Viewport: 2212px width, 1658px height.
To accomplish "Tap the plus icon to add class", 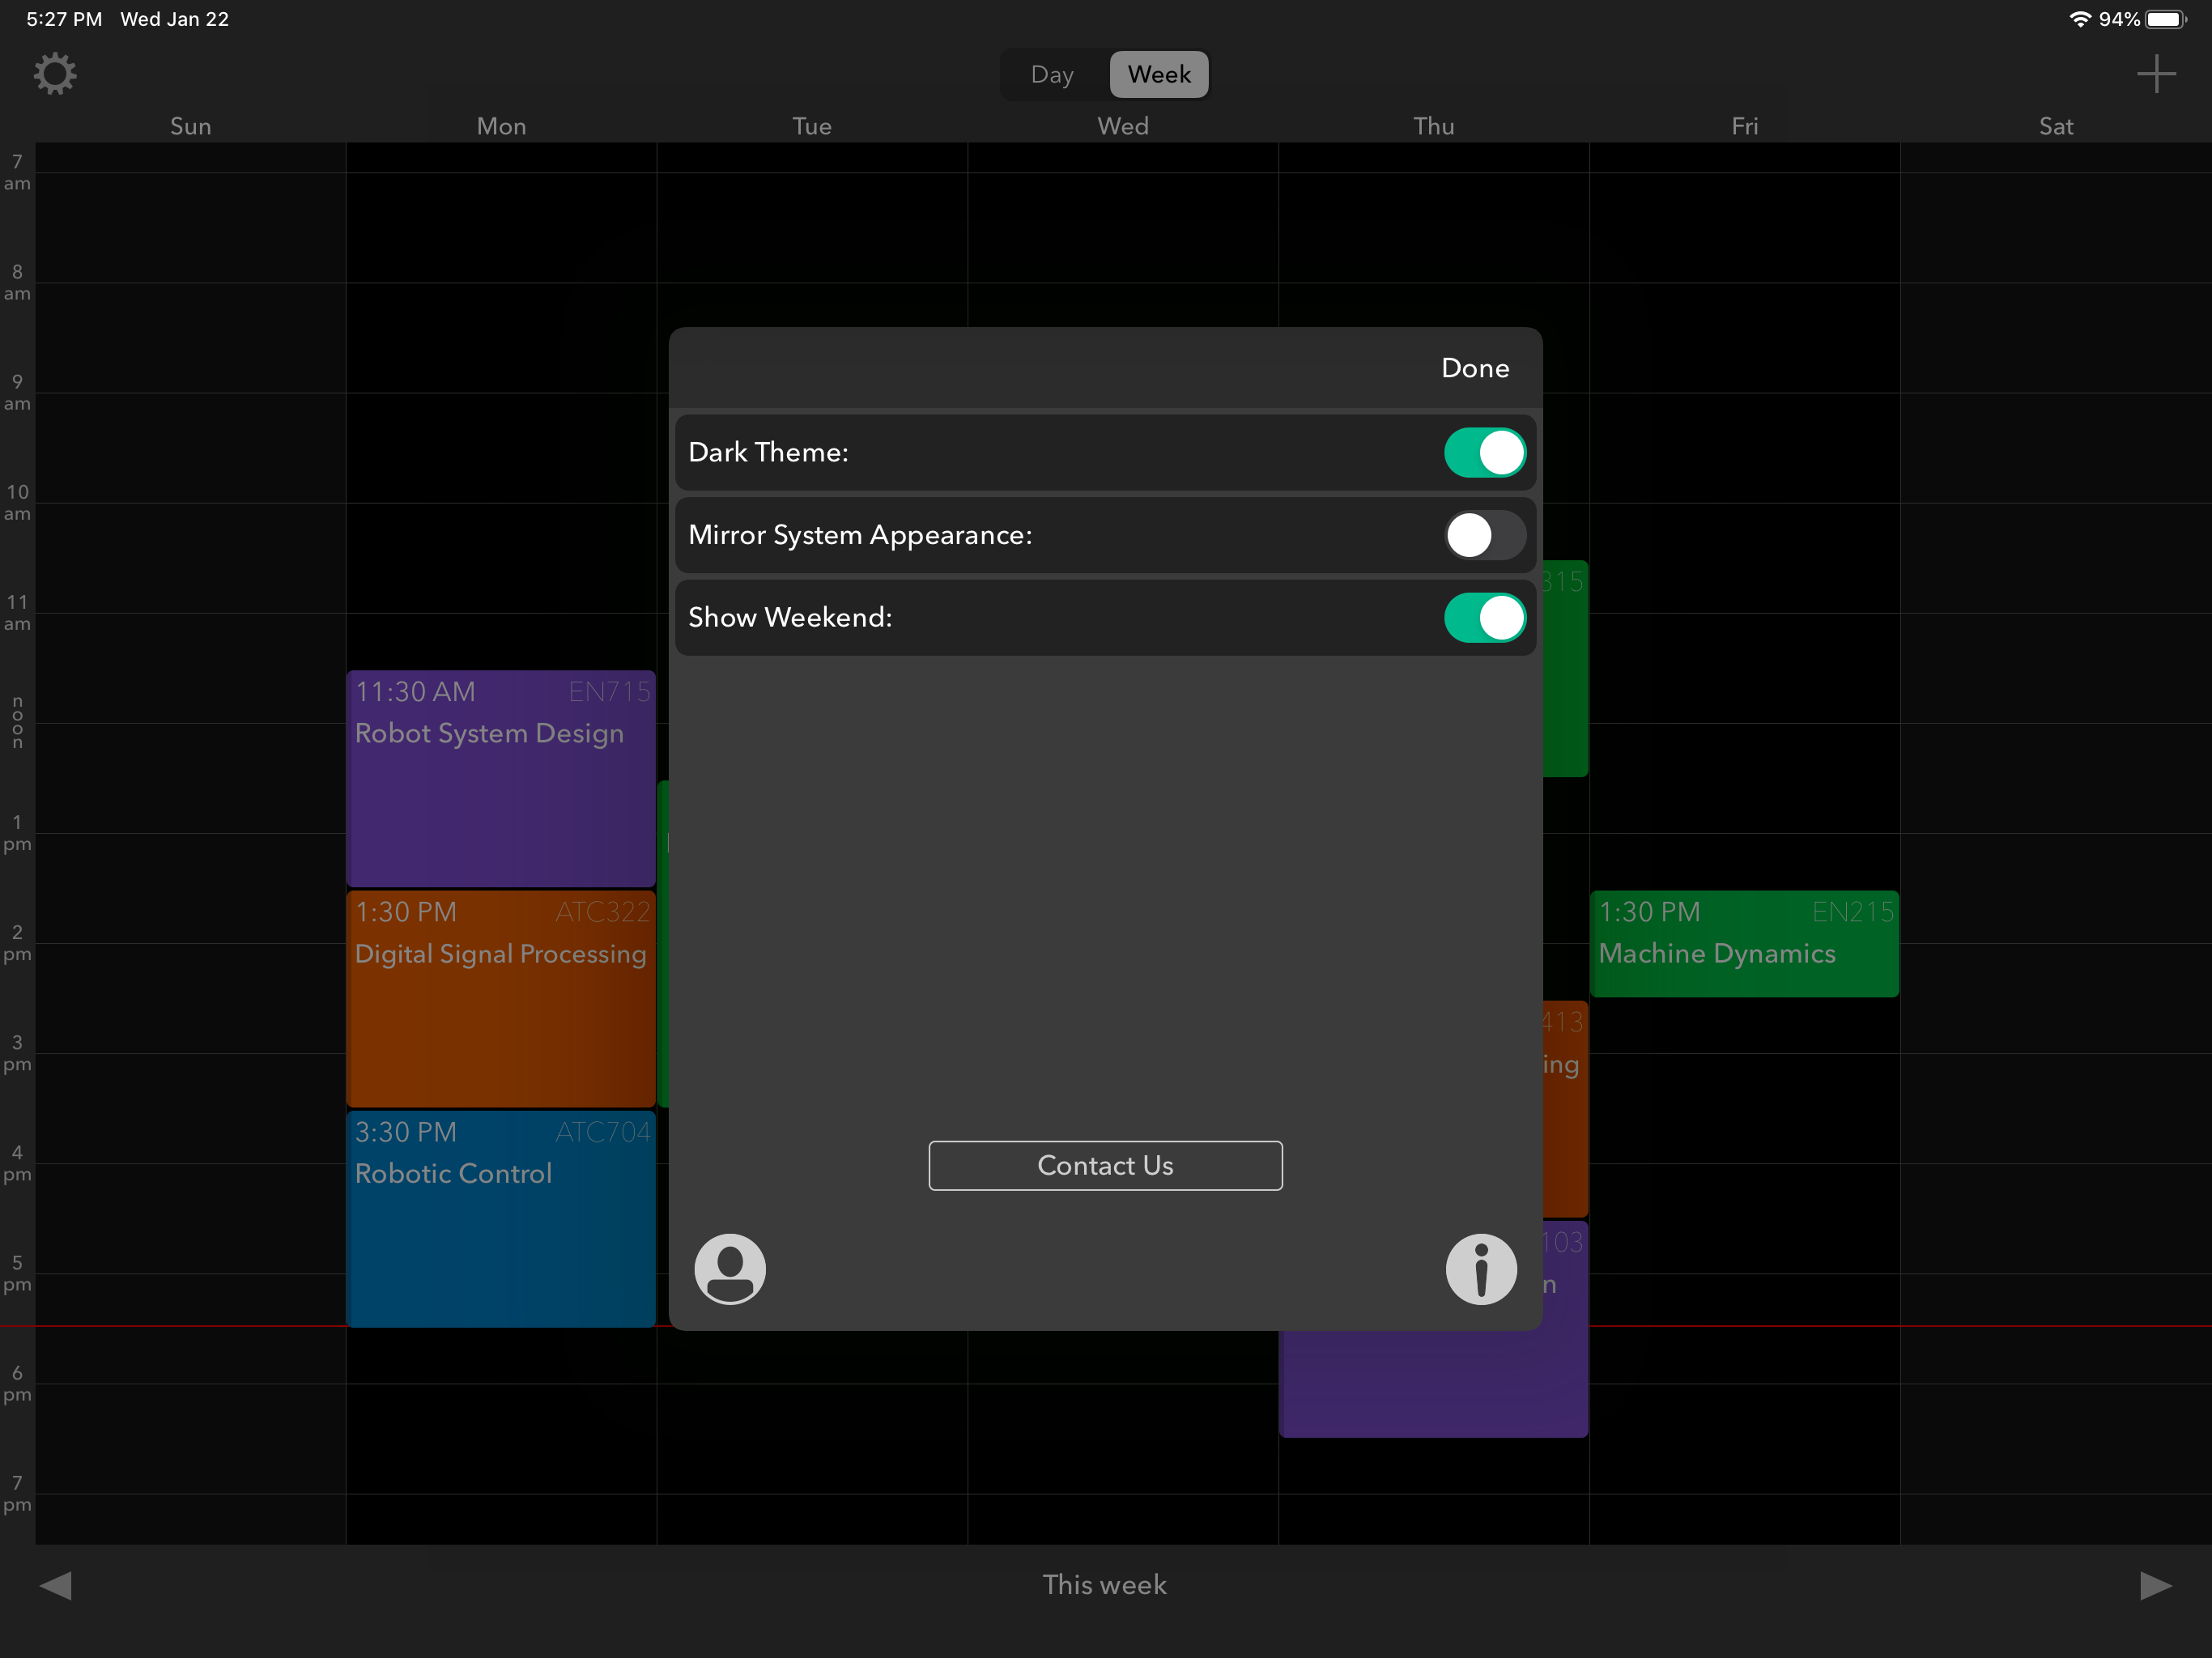I will 2155,74.
